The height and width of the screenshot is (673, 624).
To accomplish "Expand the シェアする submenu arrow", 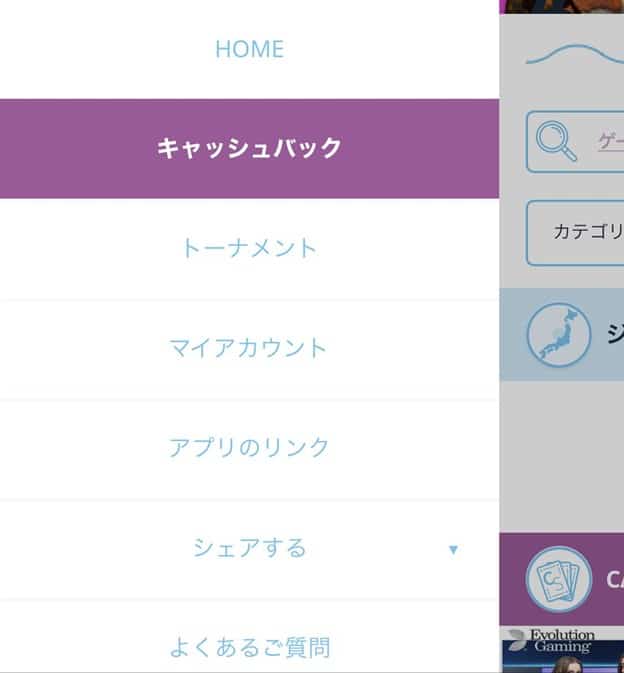I will pyautogui.click(x=453, y=549).
